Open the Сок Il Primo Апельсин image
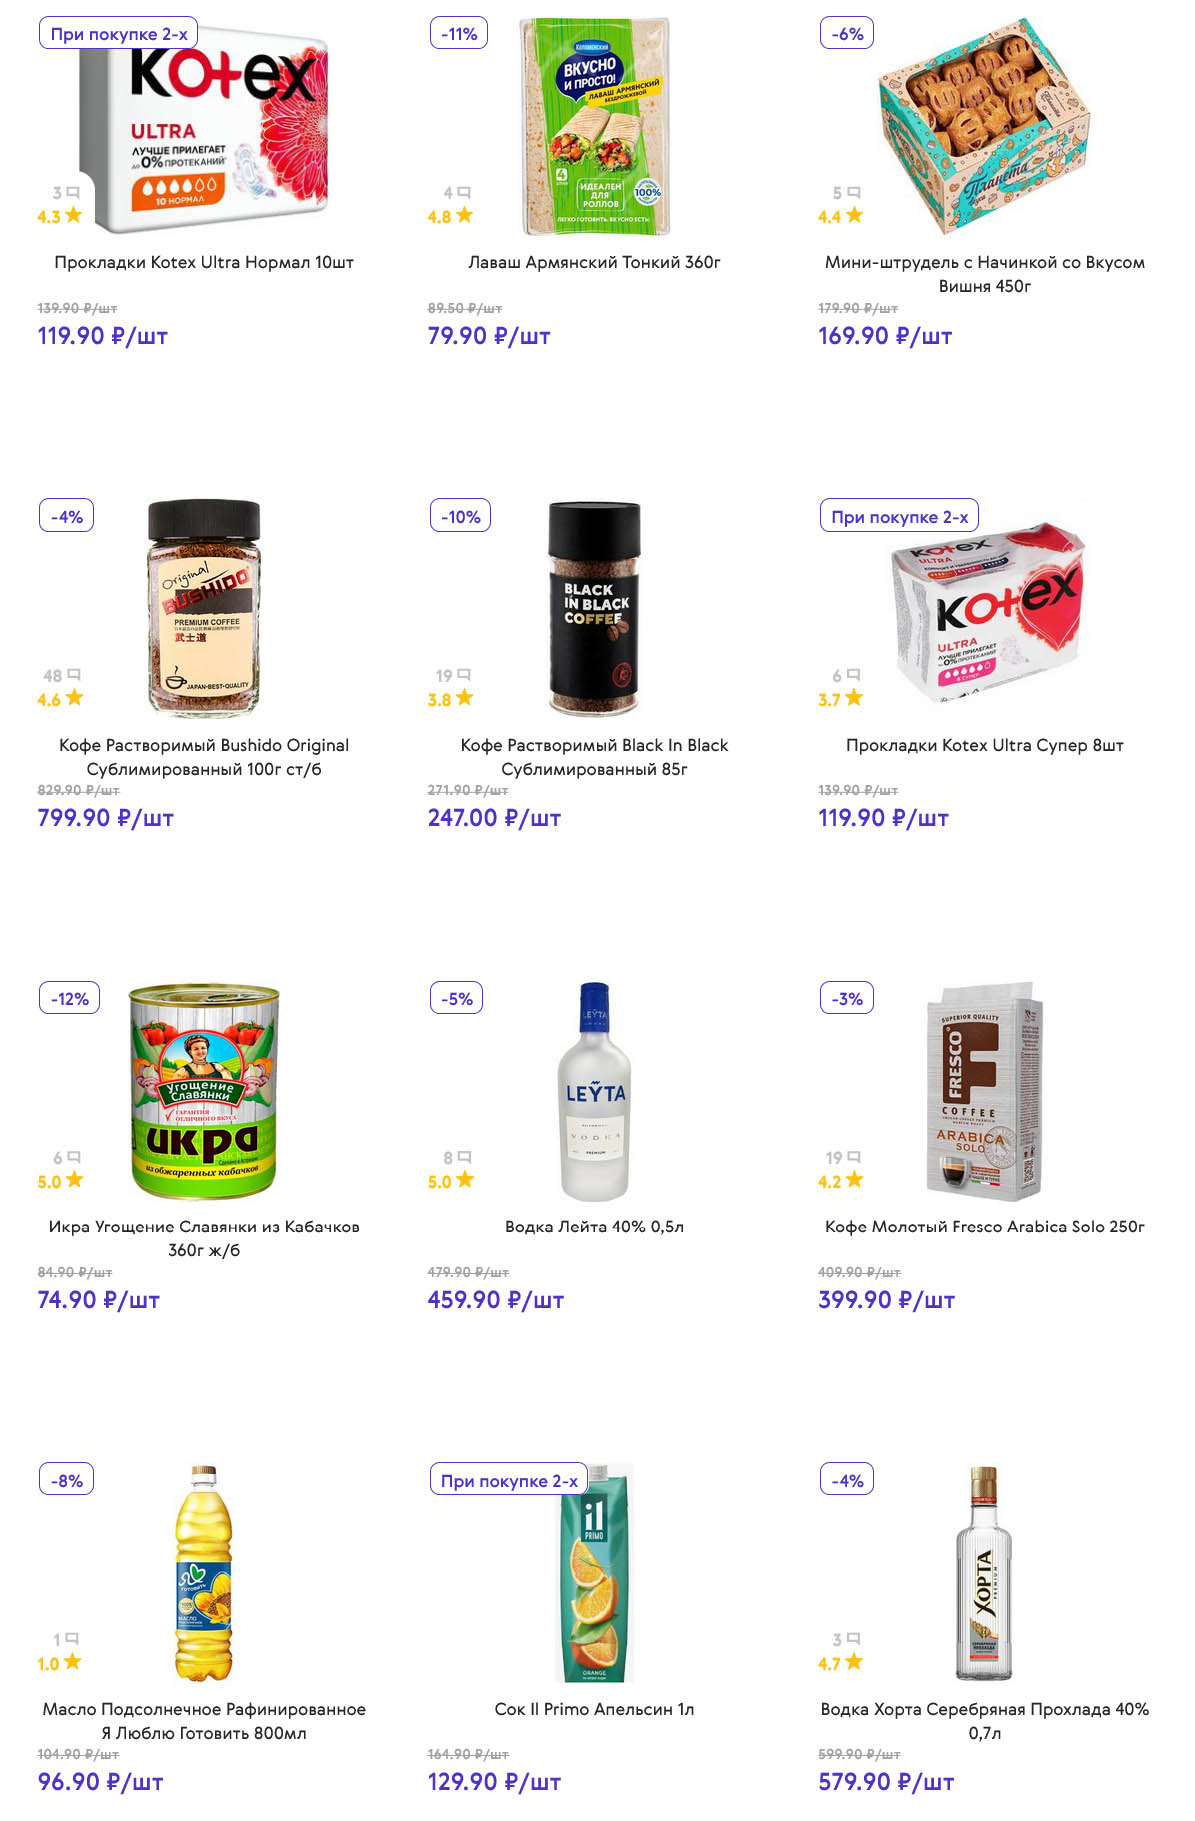The height and width of the screenshot is (1821, 1195). tap(594, 1574)
